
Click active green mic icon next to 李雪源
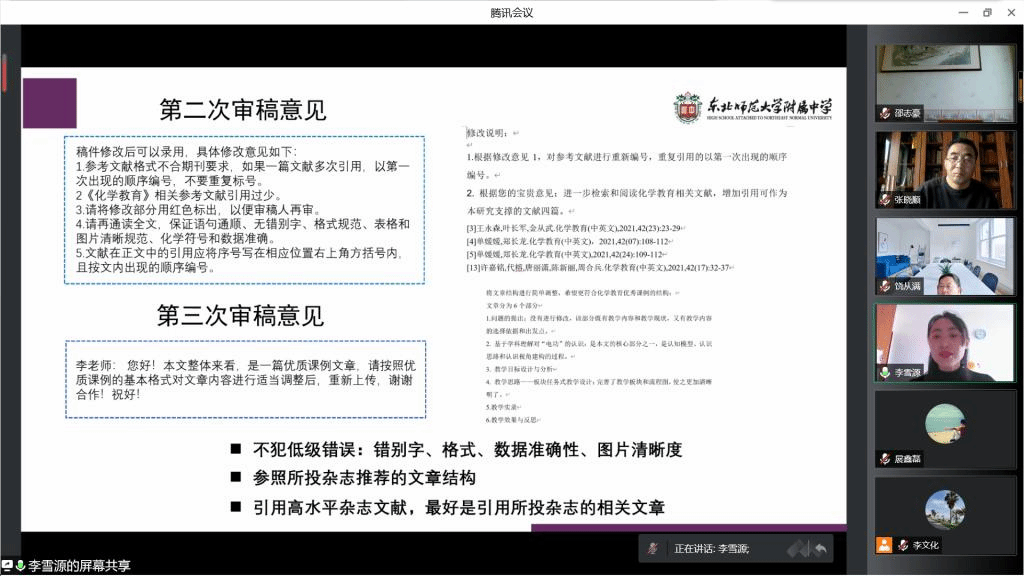[884, 372]
